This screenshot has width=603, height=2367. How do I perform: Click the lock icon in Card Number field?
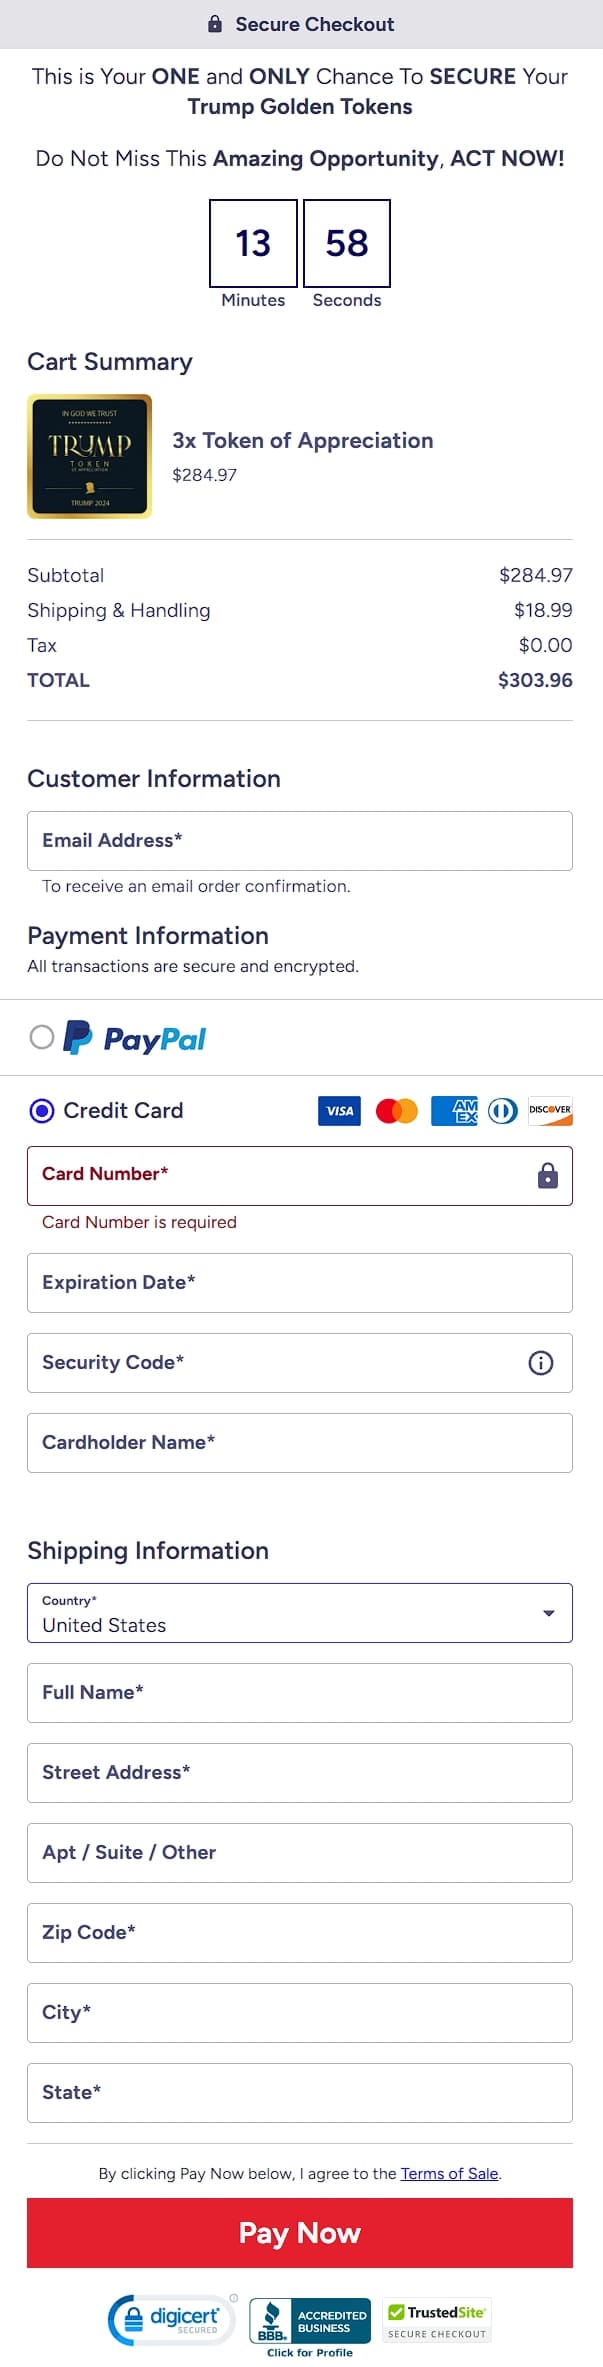(x=547, y=1176)
